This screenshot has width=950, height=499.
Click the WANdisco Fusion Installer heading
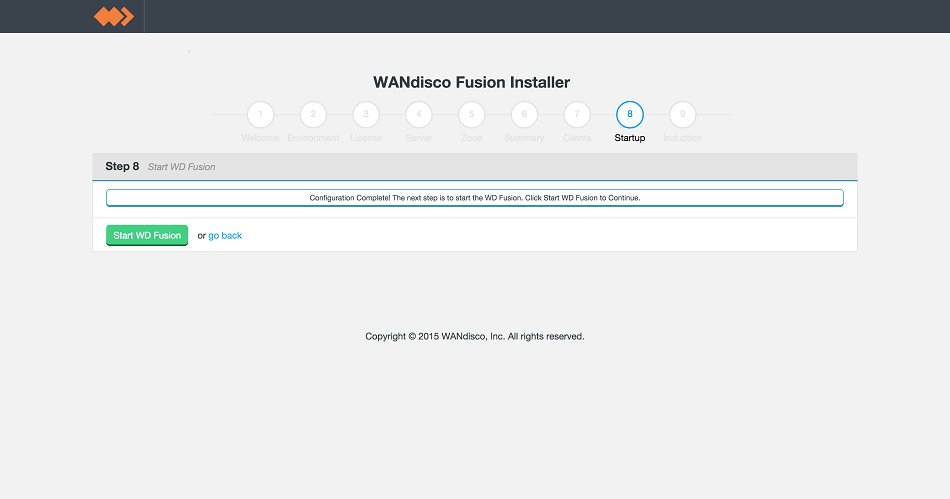click(471, 82)
